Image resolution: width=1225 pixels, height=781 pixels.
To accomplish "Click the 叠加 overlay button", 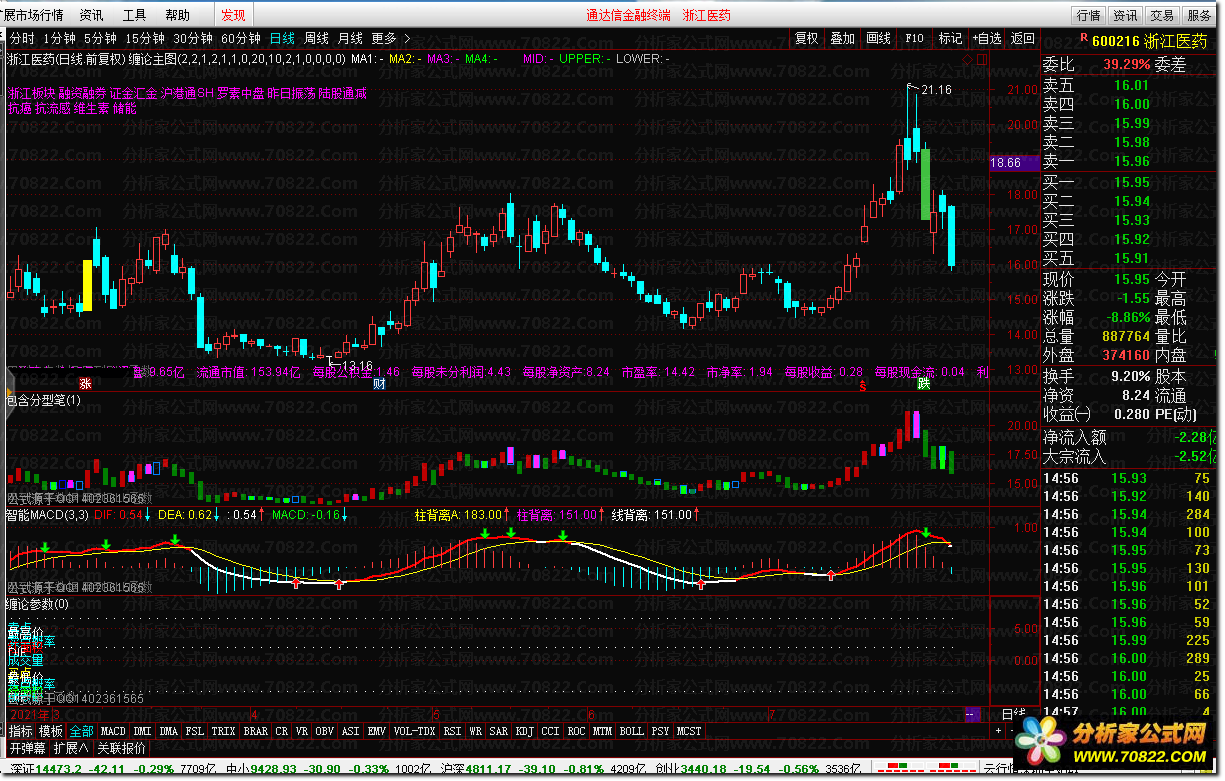I will tap(843, 39).
